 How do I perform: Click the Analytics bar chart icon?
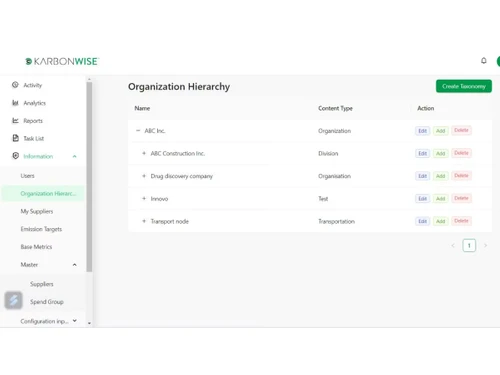15,103
